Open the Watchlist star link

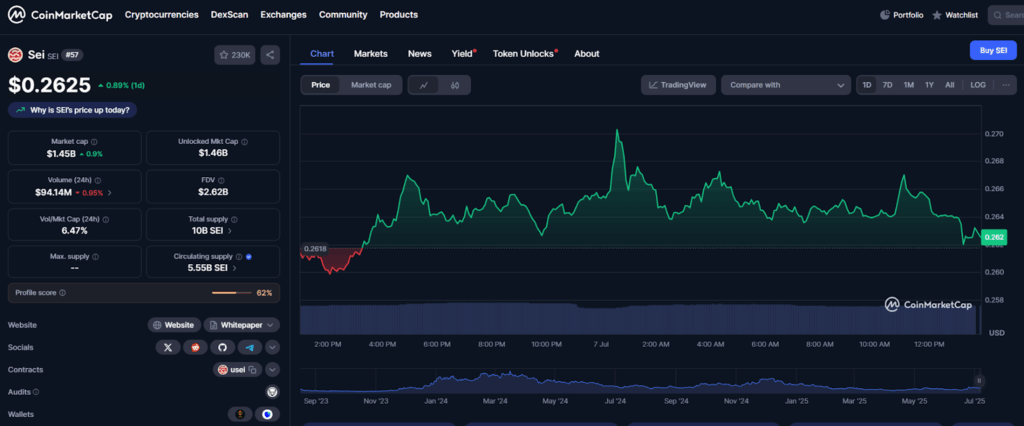tap(955, 14)
